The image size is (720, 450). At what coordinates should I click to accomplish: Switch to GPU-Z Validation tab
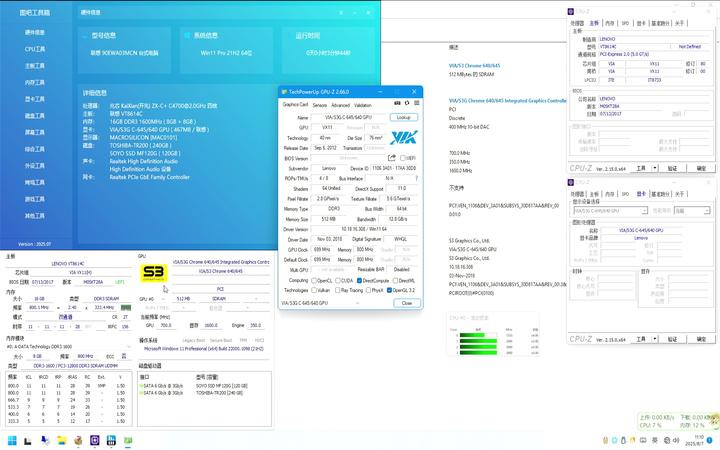pos(363,105)
